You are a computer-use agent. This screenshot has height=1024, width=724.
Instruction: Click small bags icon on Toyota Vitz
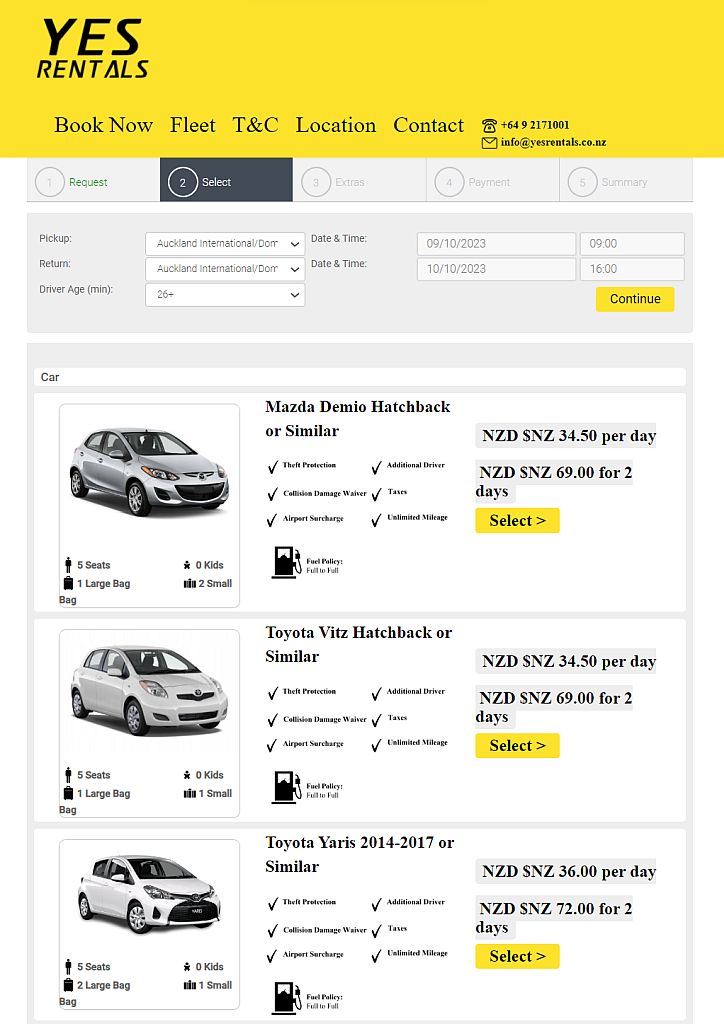click(190, 793)
